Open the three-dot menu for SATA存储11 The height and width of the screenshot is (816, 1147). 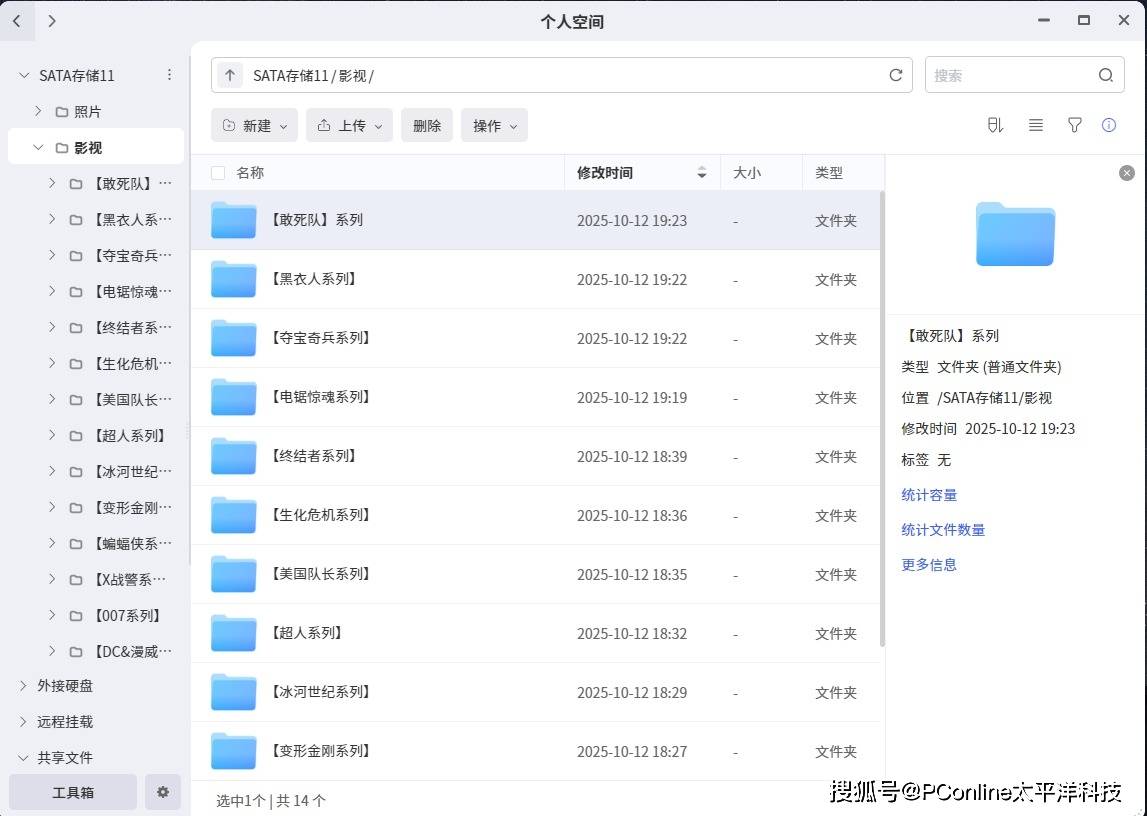169,75
